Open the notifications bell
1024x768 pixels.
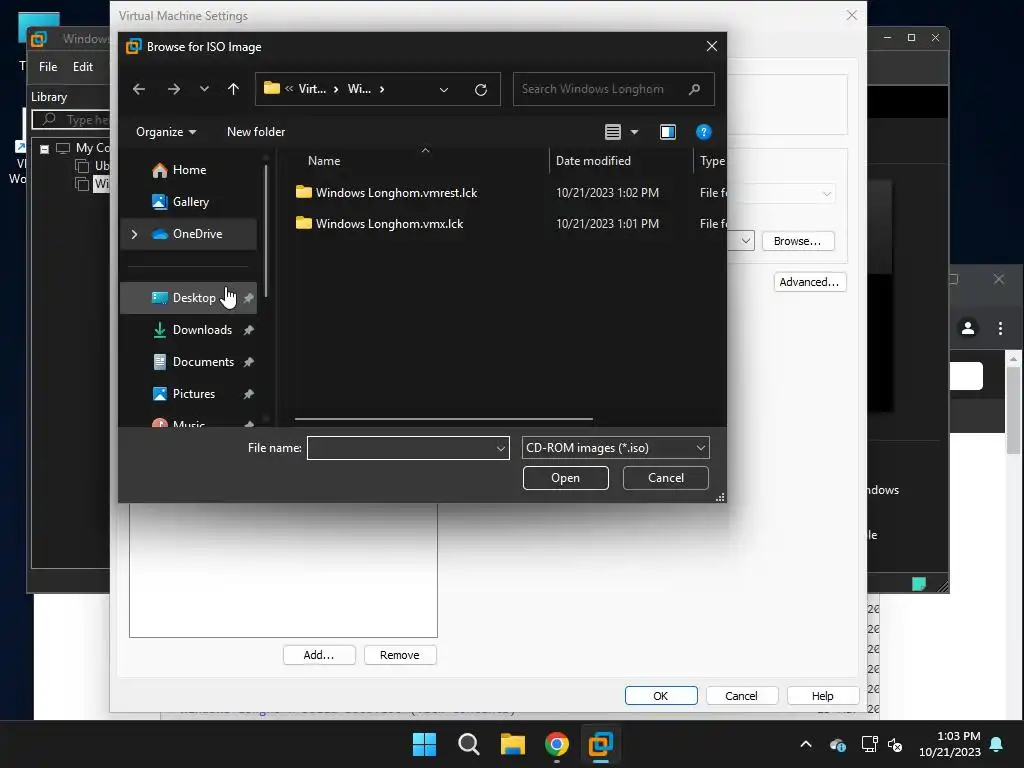point(997,744)
